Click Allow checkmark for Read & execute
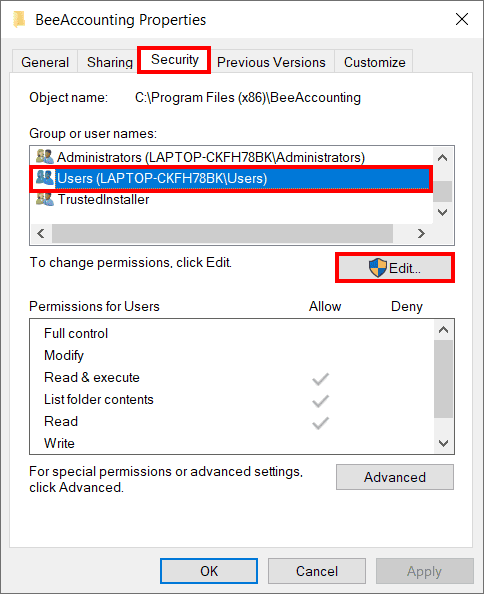 [x=320, y=378]
